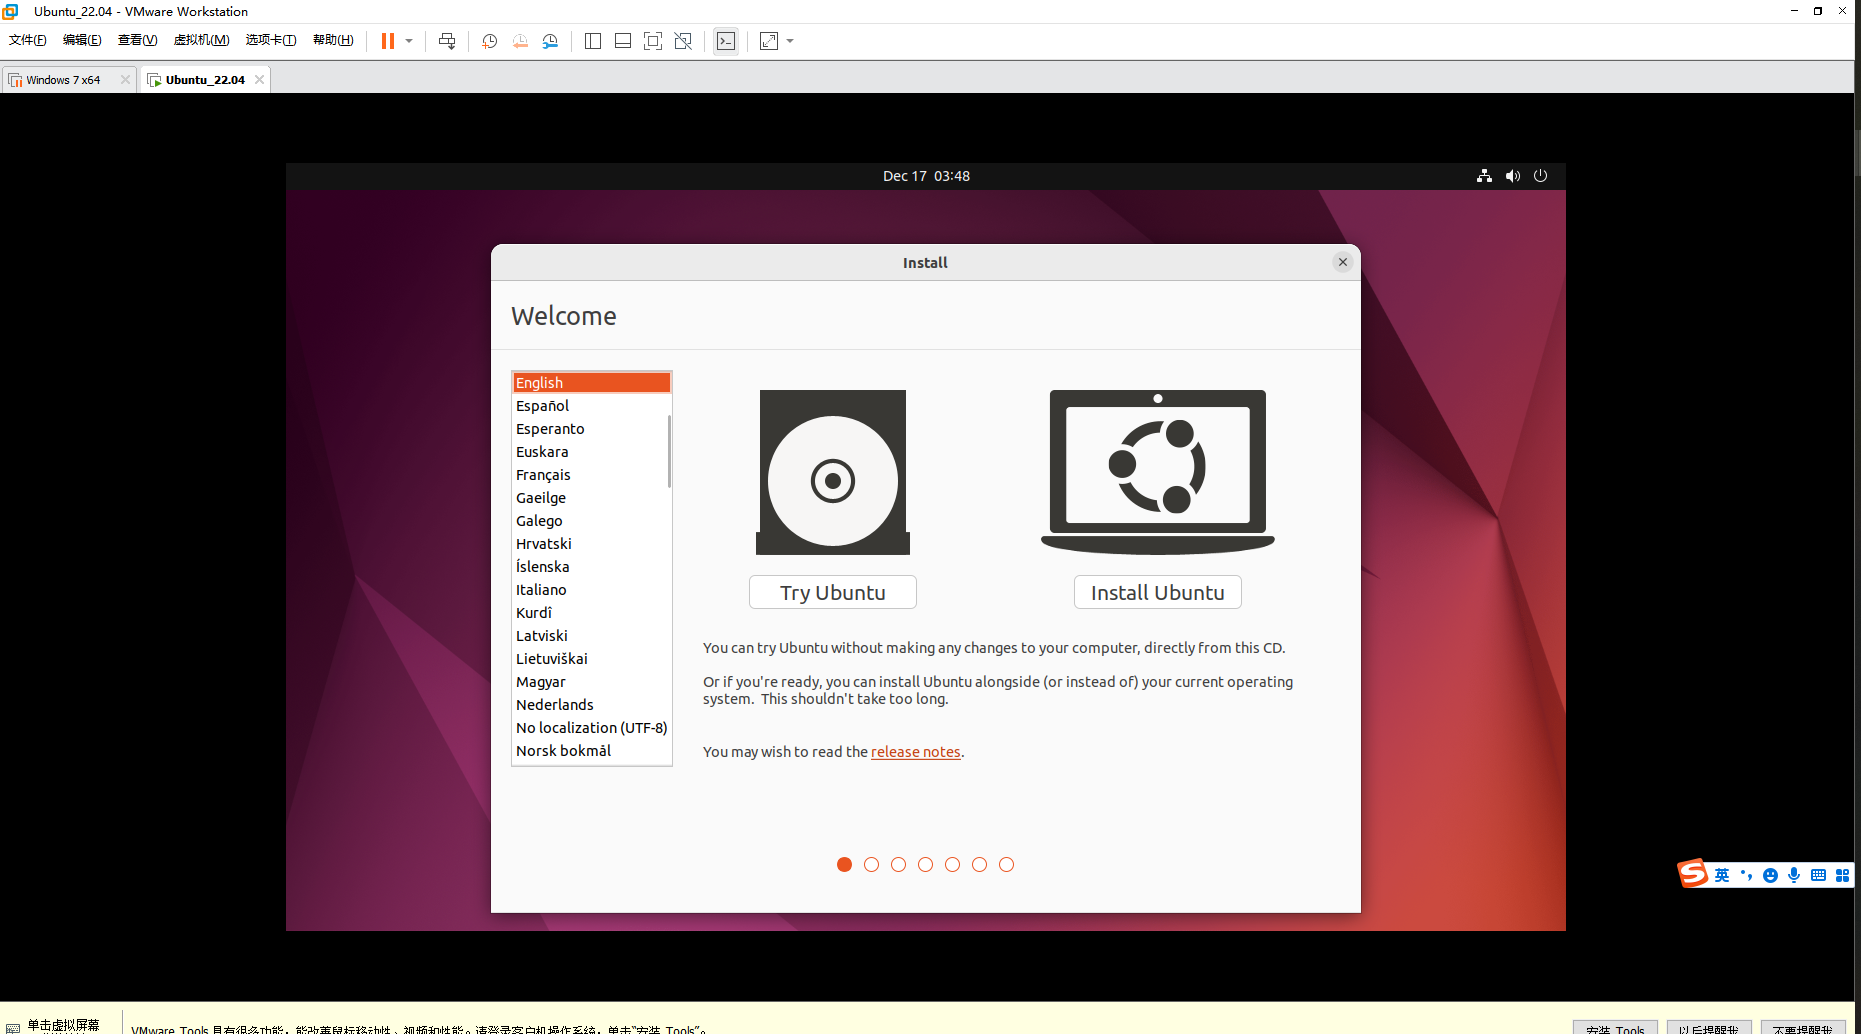Close the Windows 7 x64 tab
The height and width of the screenshot is (1034, 1861).
pyautogui.click(x=125, y=80)
